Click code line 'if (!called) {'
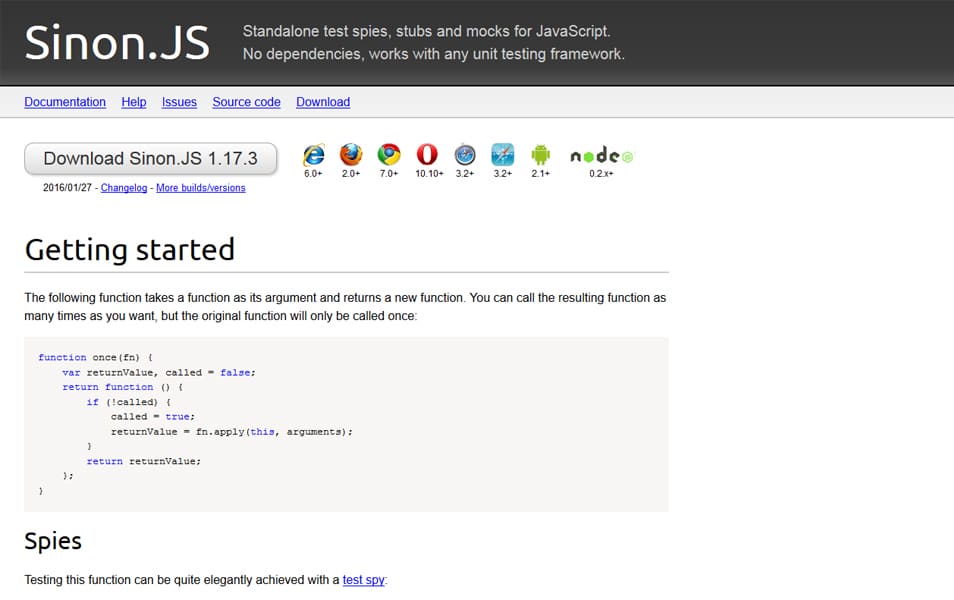The width and height of the screenshot is (954, 600). pos(129,402)
